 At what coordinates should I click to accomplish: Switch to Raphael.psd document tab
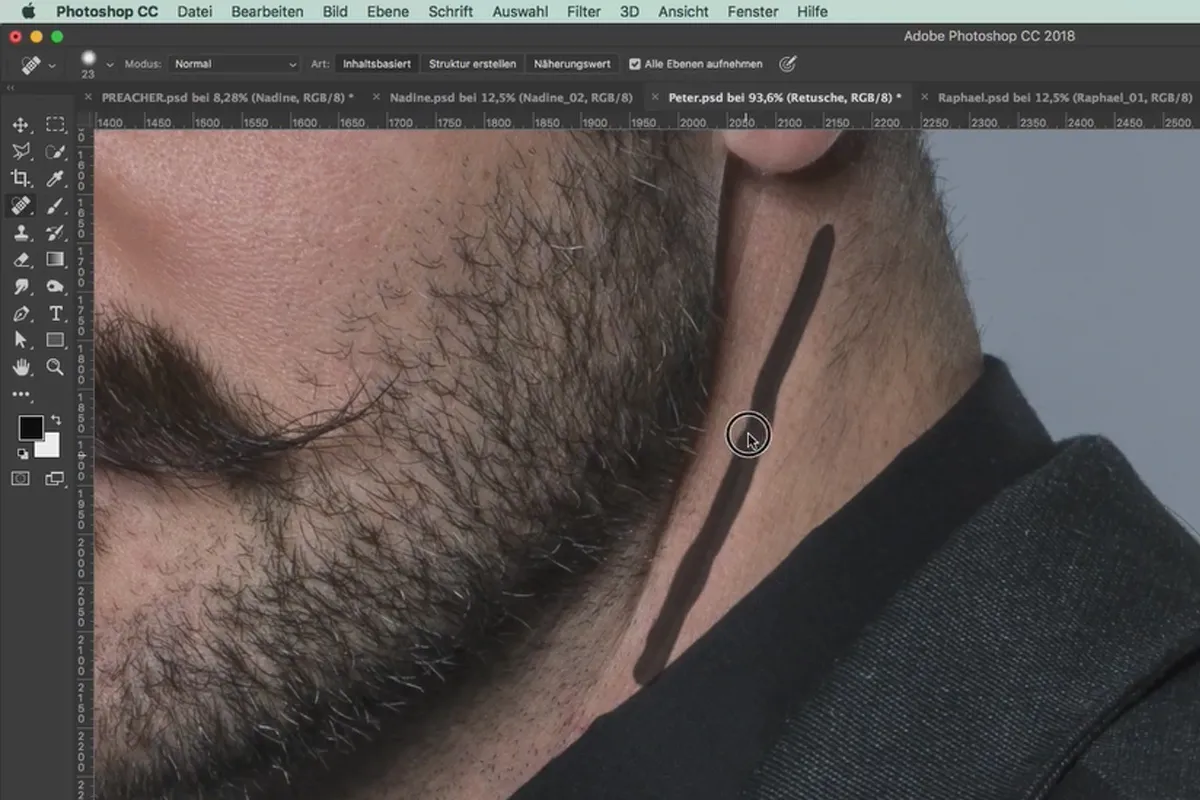click(x=1064, y=97)
